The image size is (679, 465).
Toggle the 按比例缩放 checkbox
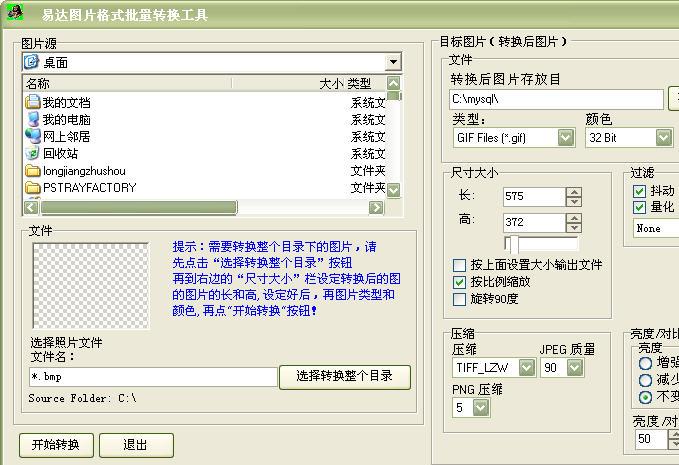(460, 282)
